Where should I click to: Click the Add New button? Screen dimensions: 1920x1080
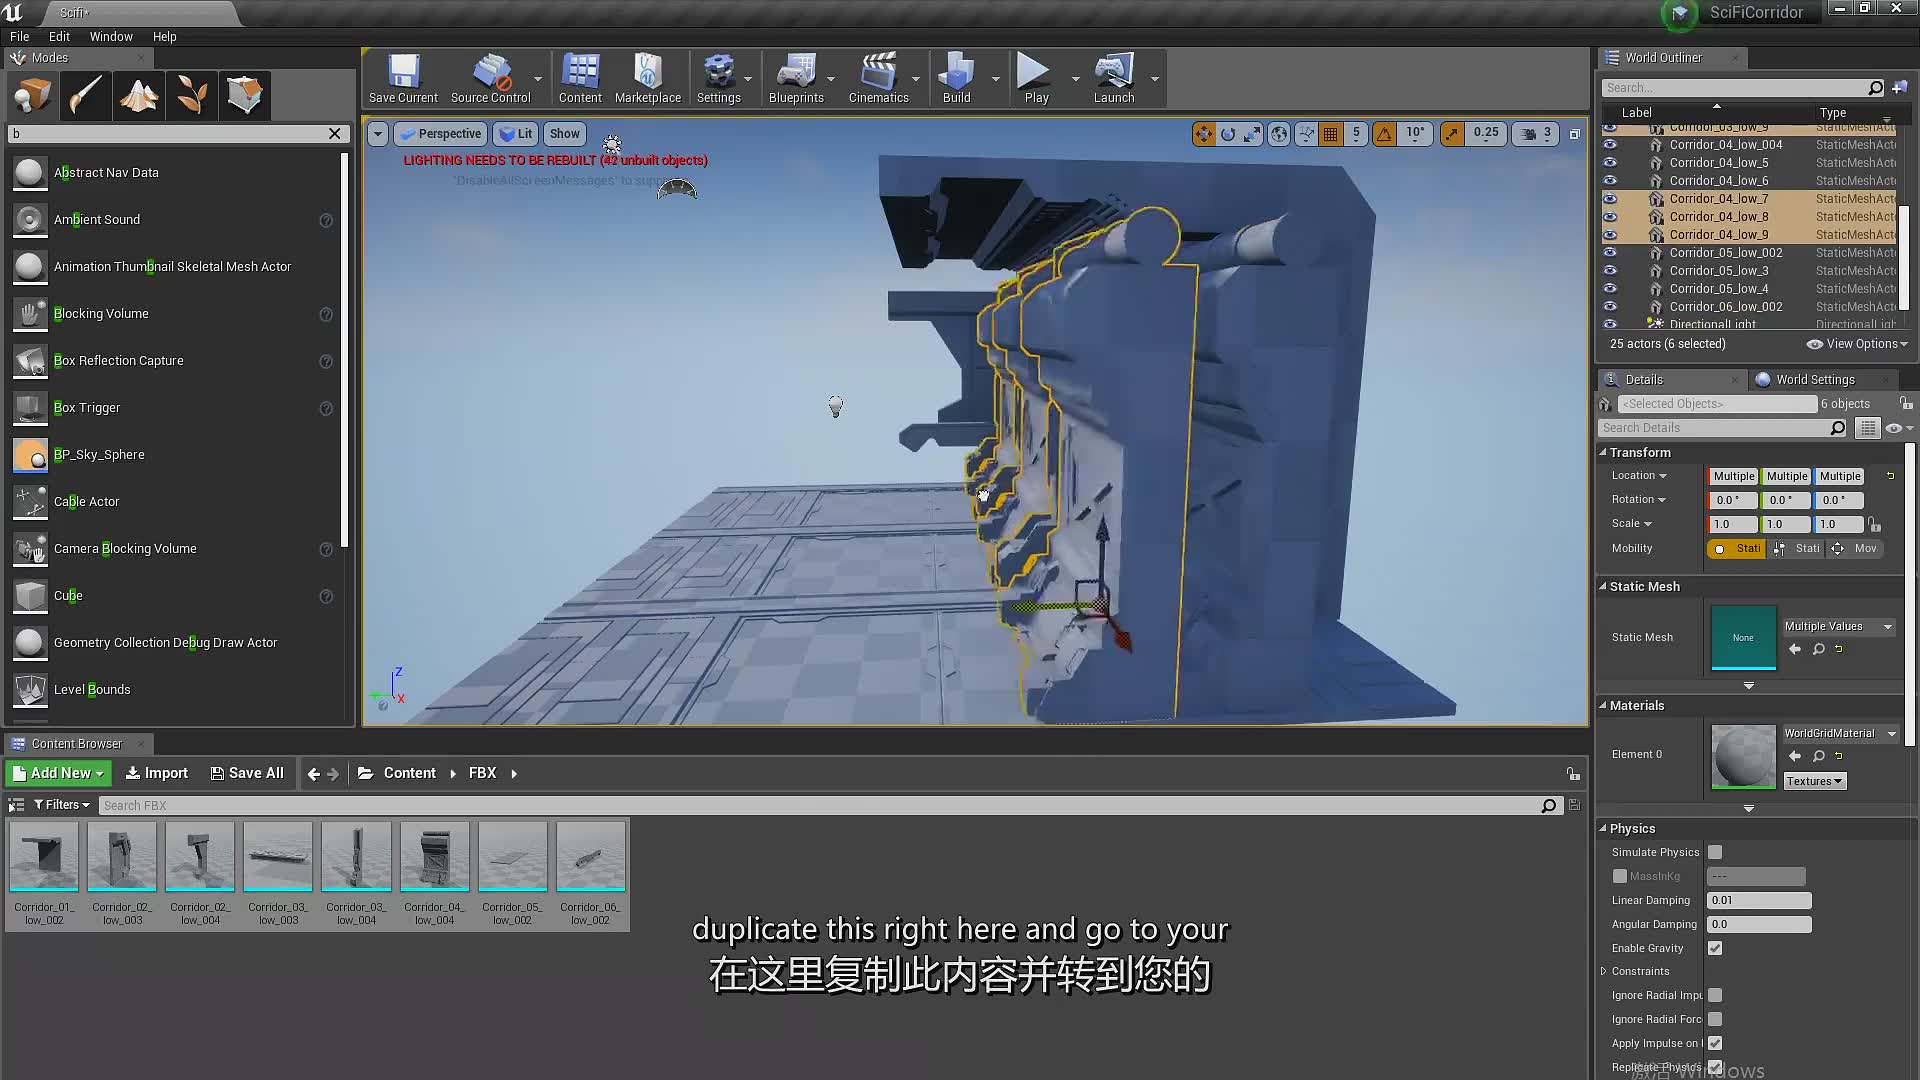point(58,773)
